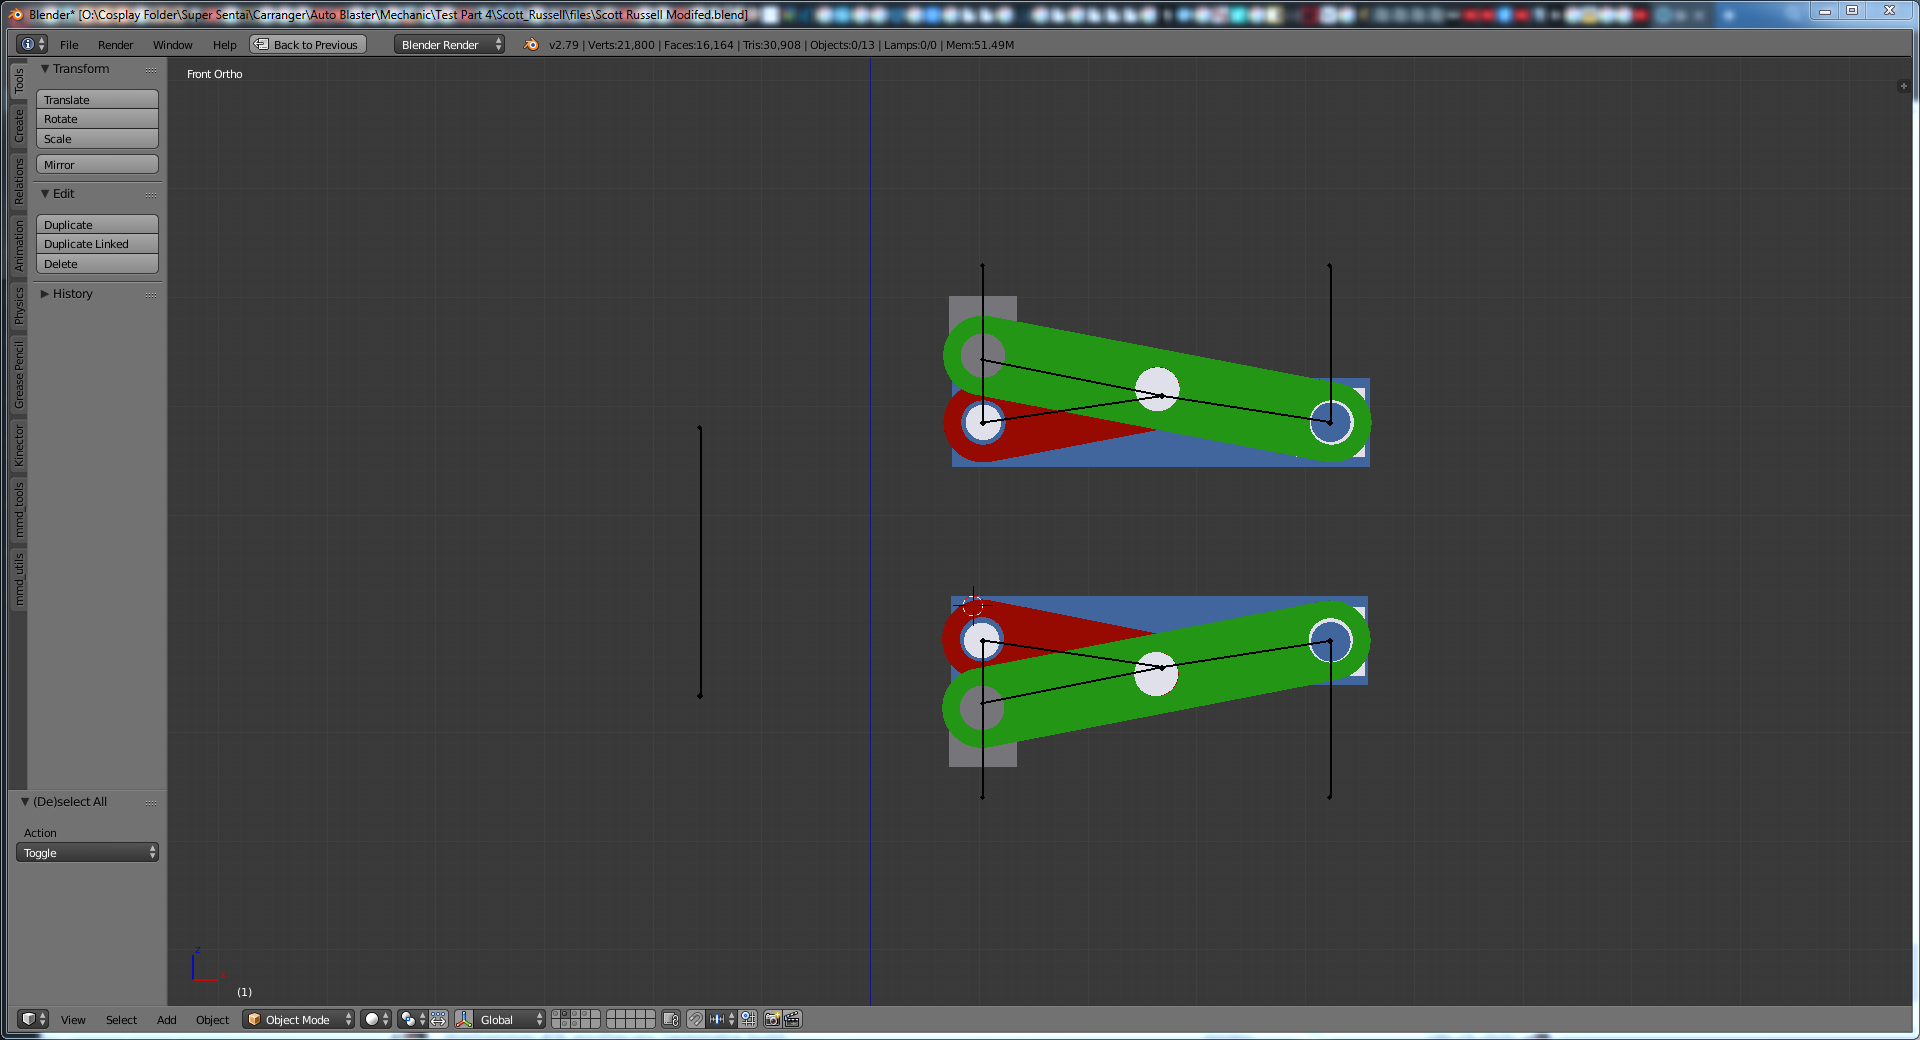Image resolution: width=1920 pixels, height=1040 pixels.
Task: Click the Rotate button
Action: [x=97, y=119]
